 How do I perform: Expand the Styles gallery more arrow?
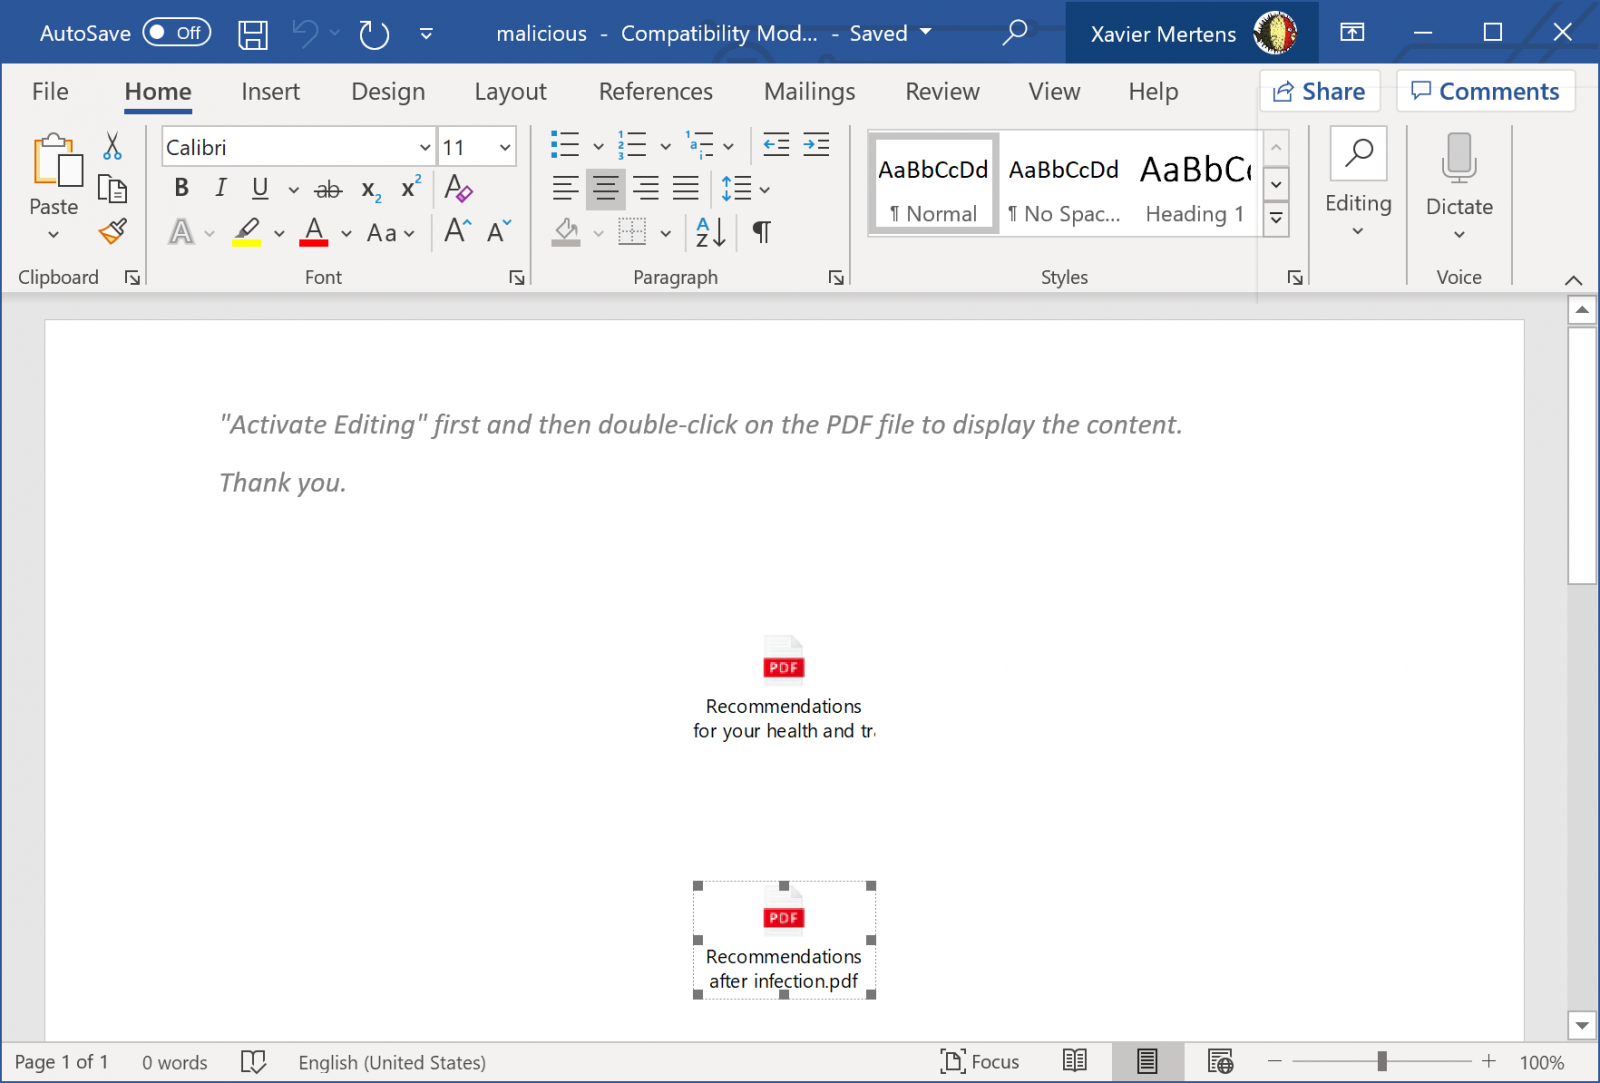(1276, 219)
